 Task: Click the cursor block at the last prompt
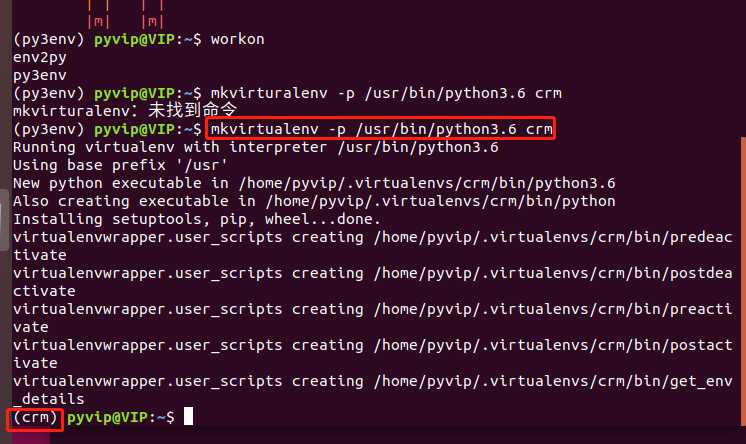tap(188, 416)
